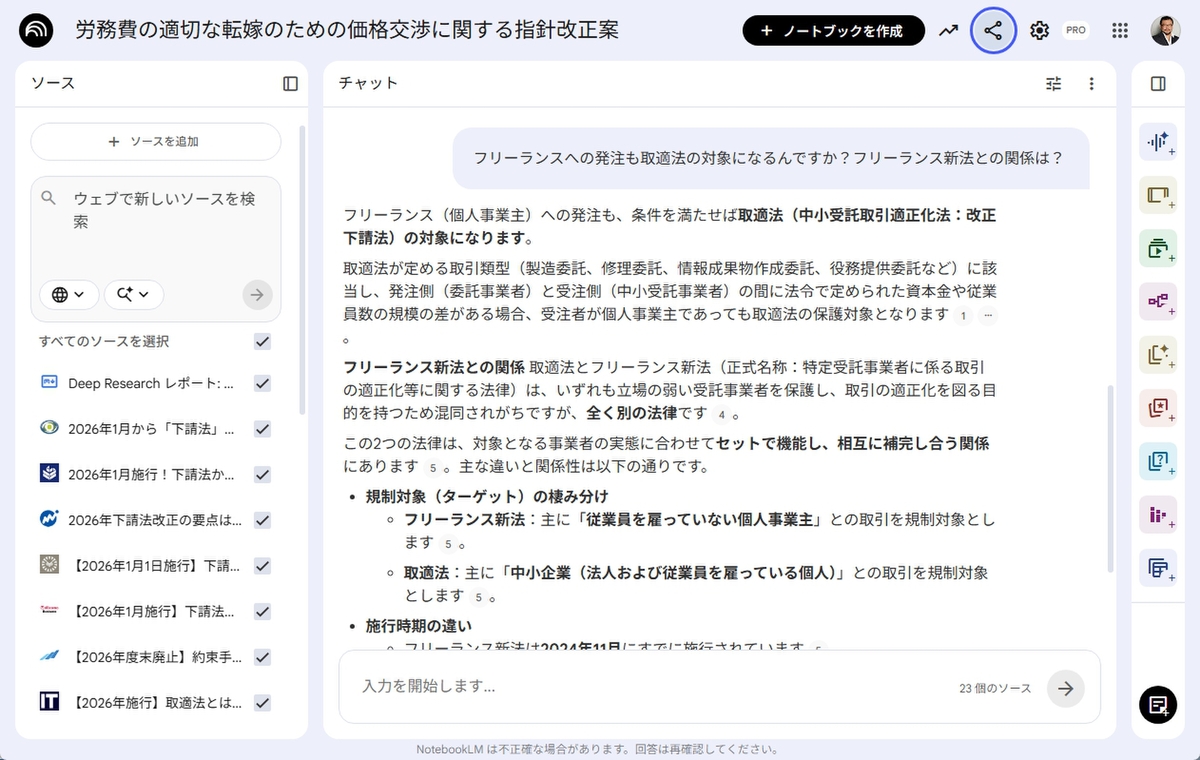Generate a Video Overview
Image resolution: width=1200 pixels, height=760 pixels.
click(x=1158, y=248)
